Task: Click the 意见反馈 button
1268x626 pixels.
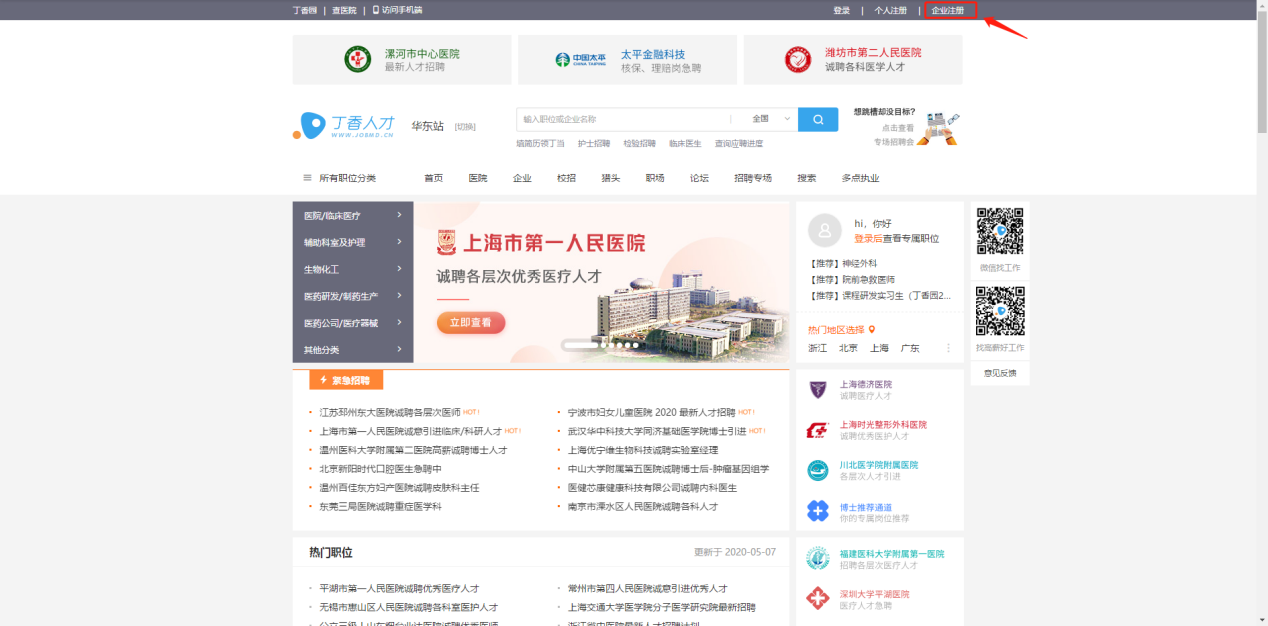Action: click(x=1000, y=373)
